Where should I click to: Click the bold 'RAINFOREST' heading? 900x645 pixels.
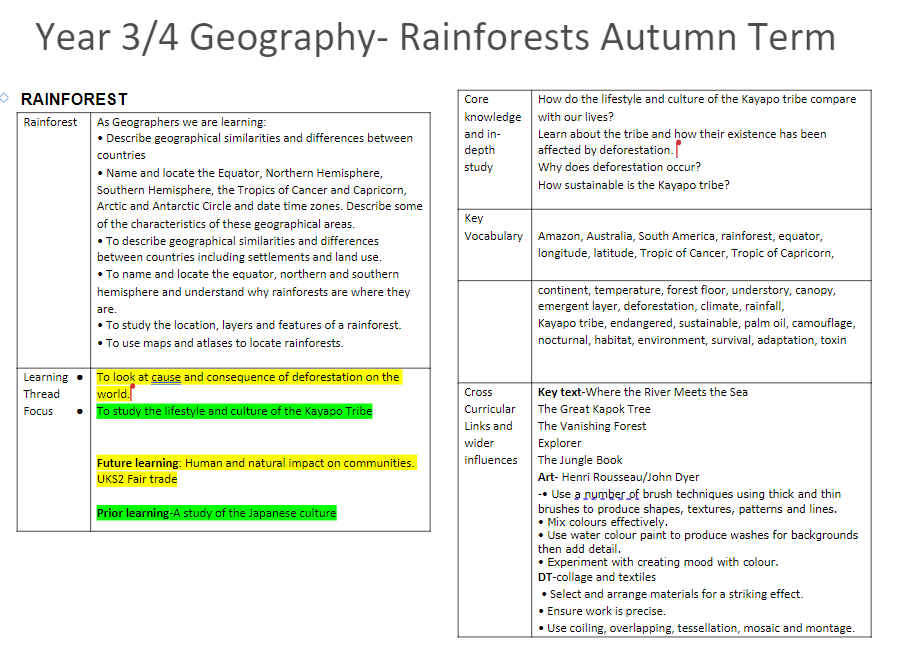click(x=74, y=99)
